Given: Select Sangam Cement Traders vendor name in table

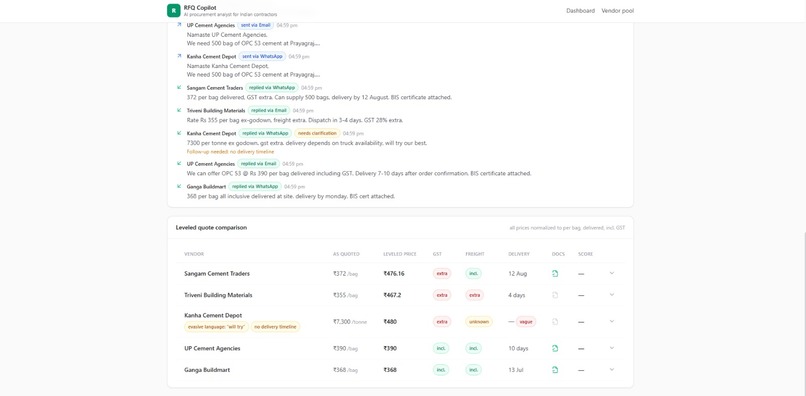Looking at the screenshot, I should (x=217, y=274).
